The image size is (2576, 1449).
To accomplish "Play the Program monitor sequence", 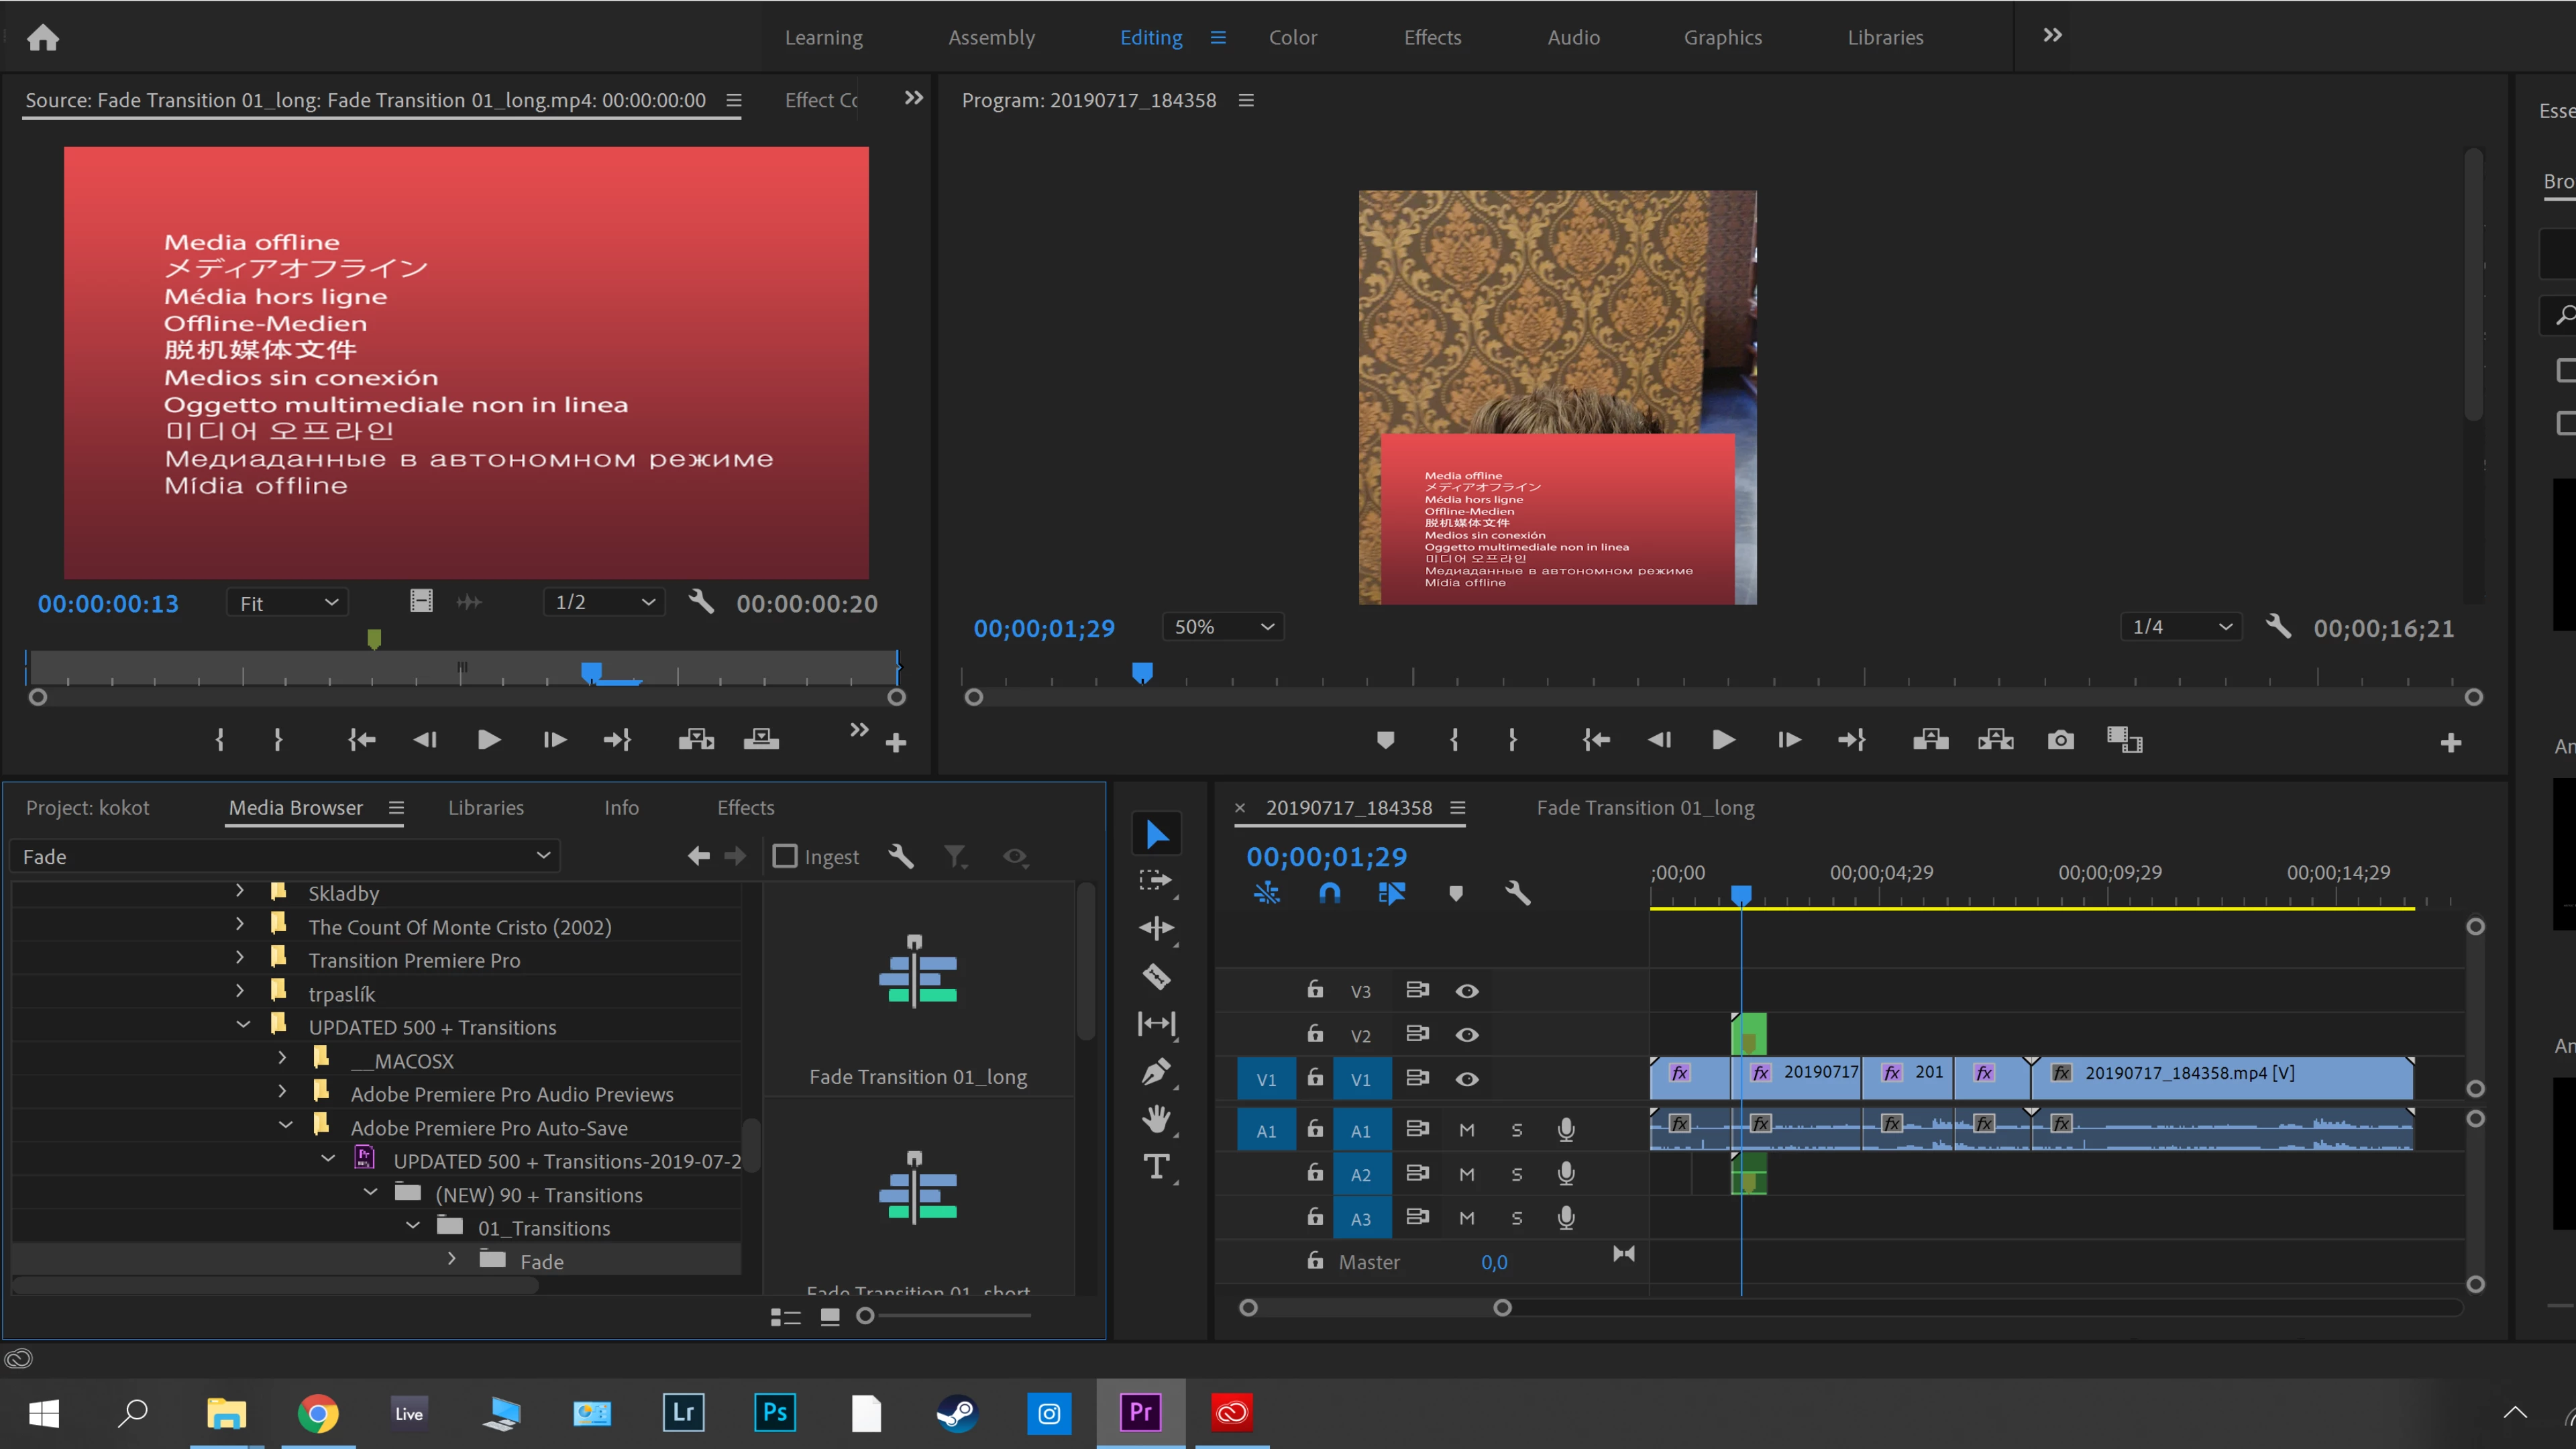I will [1723, 740].
